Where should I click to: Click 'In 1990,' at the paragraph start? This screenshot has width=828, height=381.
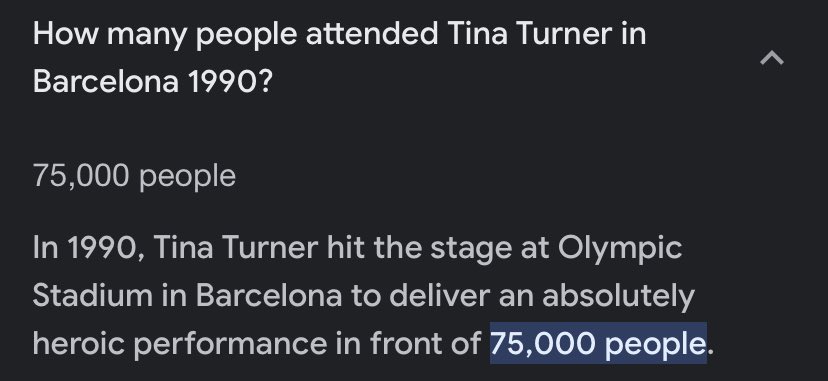point(88,249)
